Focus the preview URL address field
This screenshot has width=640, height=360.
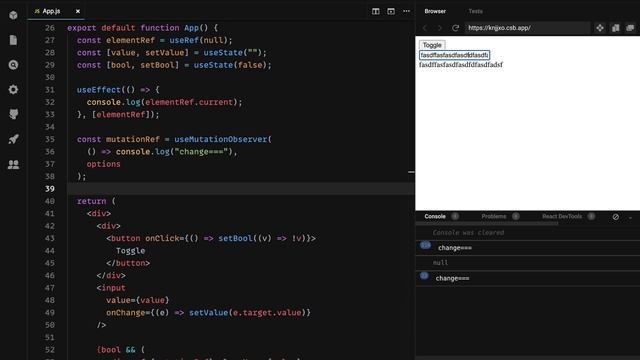pyautogui.click(x=527, y=28)
